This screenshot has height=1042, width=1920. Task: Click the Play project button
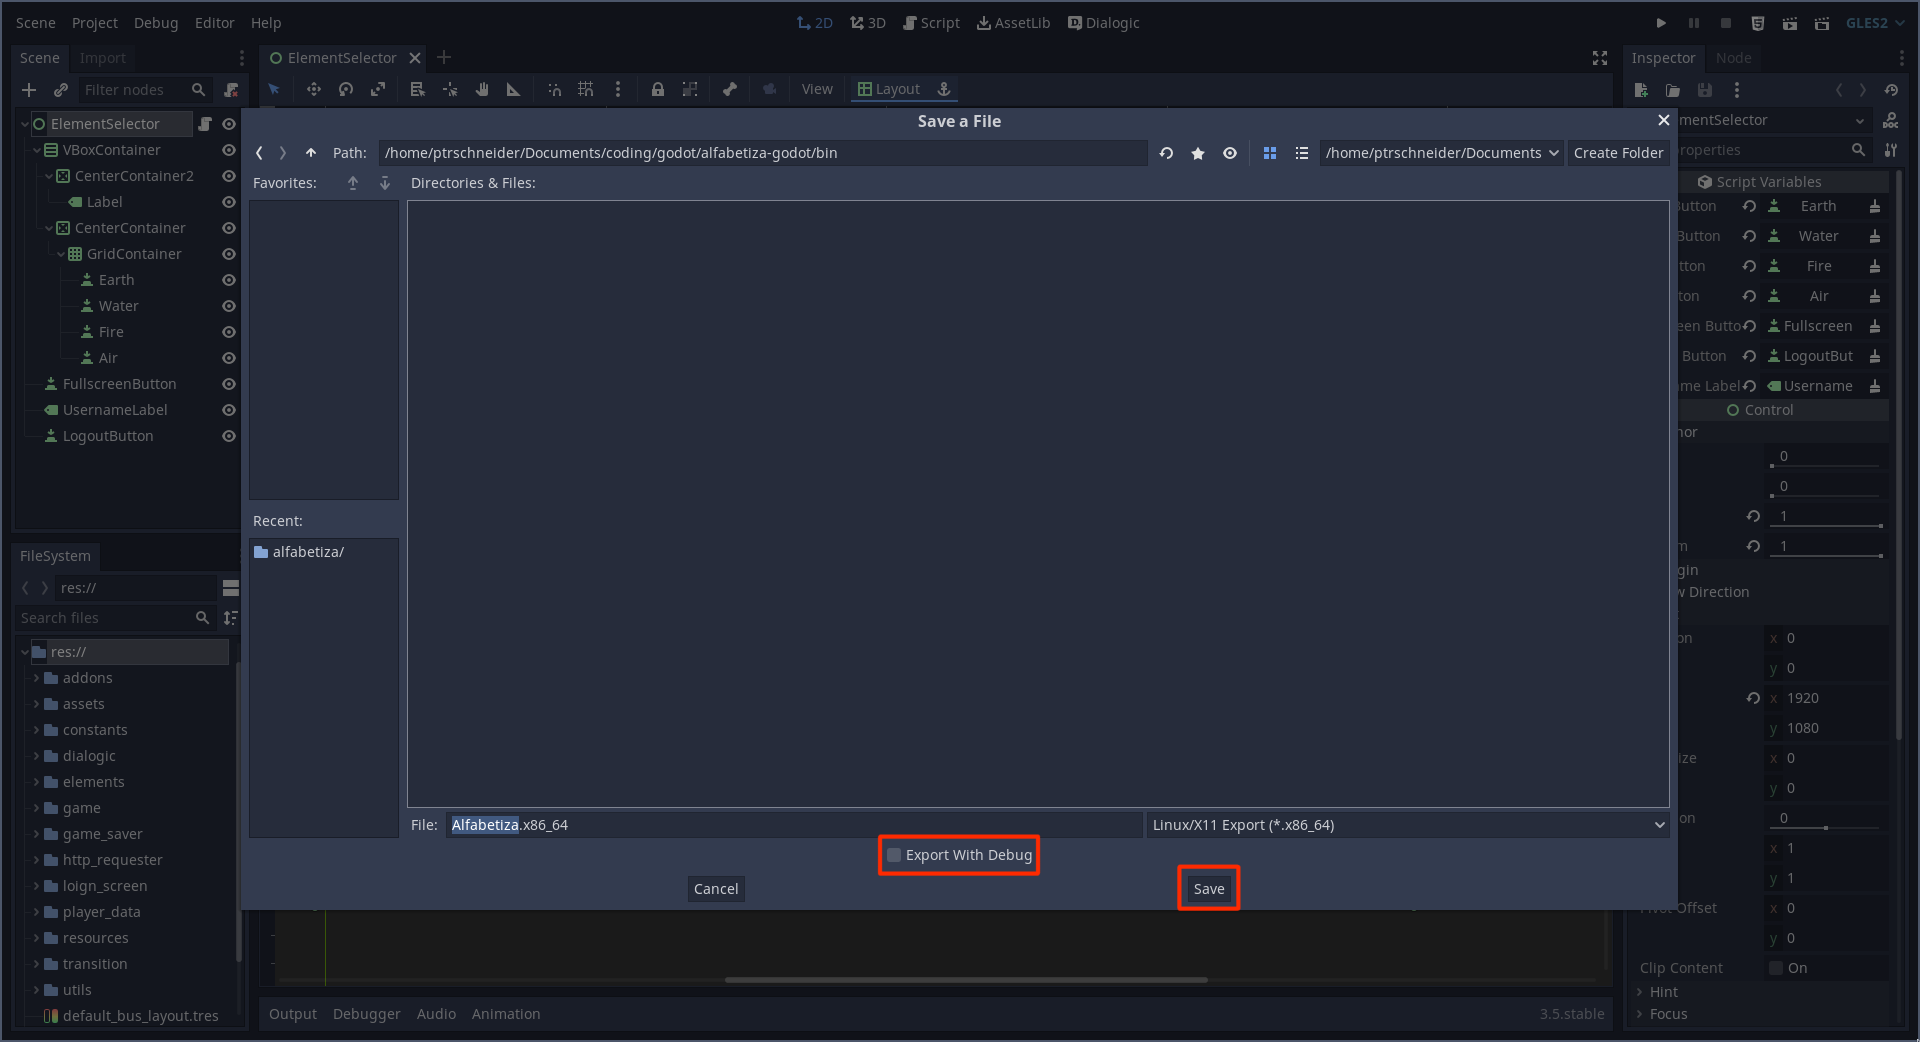click(x=1661, y=23)
